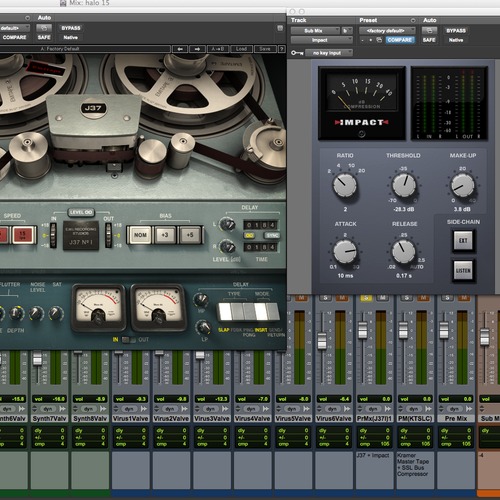Open the dyn selector on Virus3Valve track
Image resolution: width=500 pixels, height=500 pixels.
pos(210,409)
